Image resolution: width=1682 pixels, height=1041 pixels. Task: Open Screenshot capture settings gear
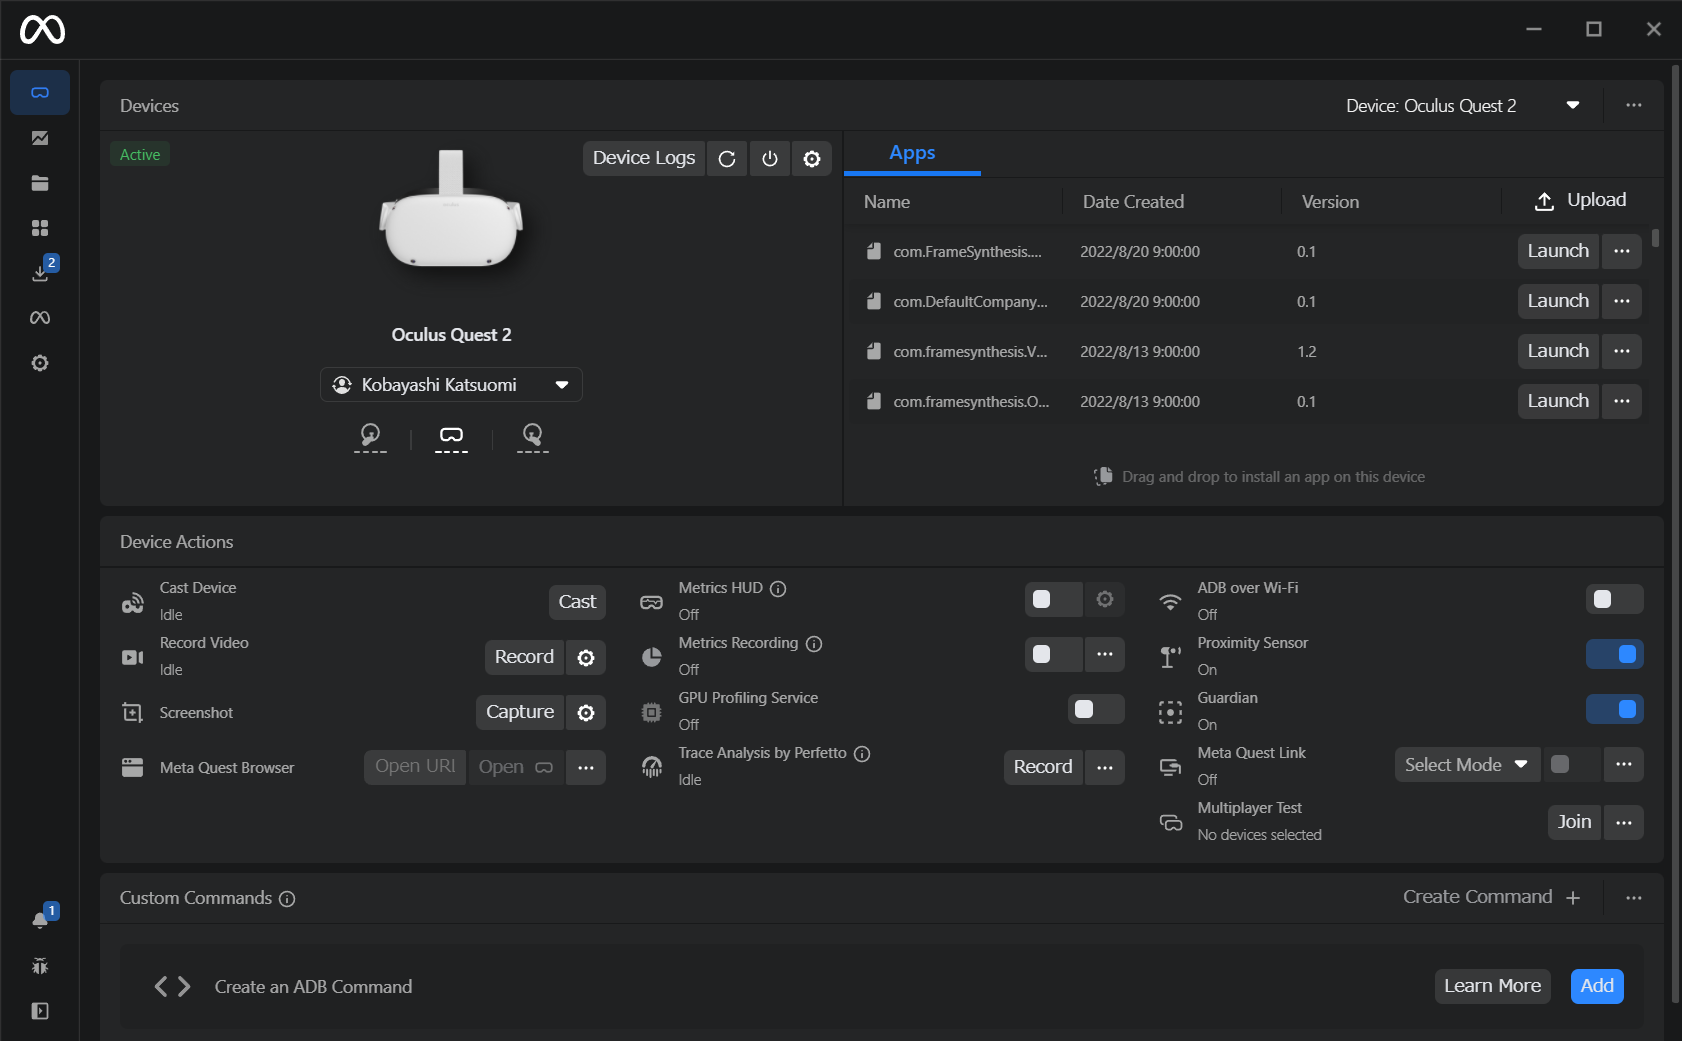pyautogui.click(x=586, y=712)
